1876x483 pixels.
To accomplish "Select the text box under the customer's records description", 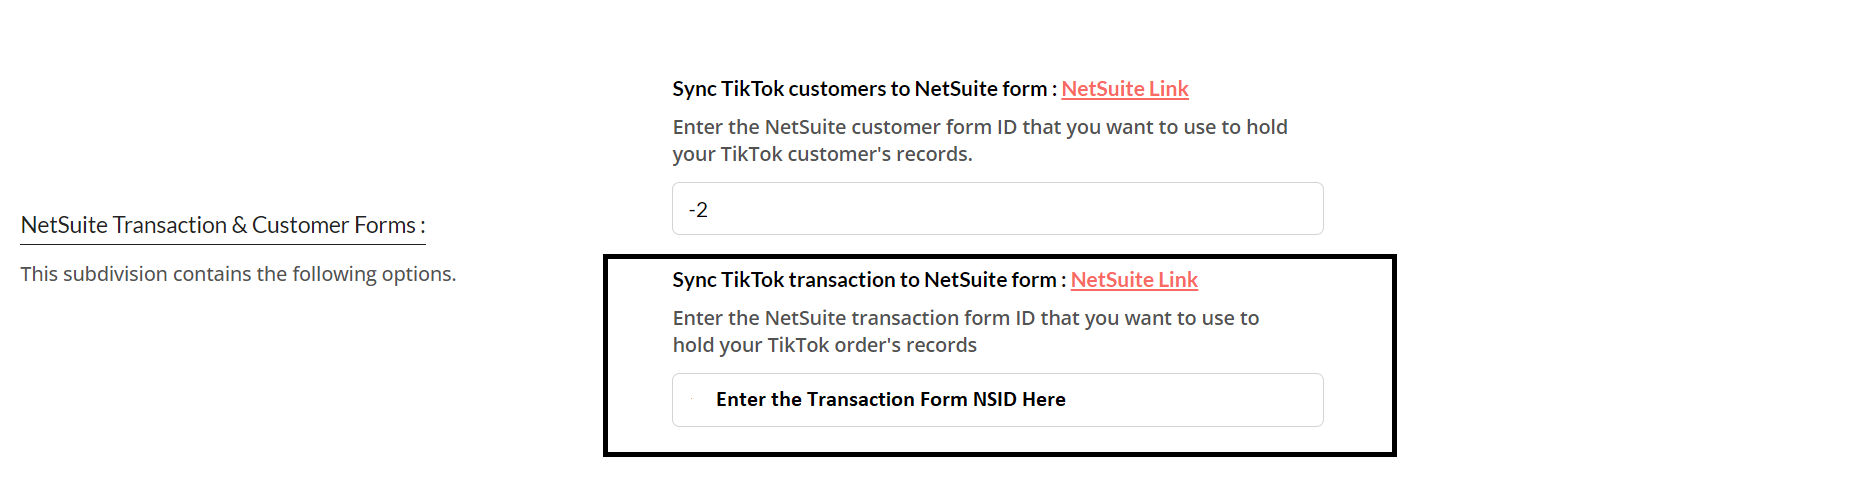I will tap(997, 209).
